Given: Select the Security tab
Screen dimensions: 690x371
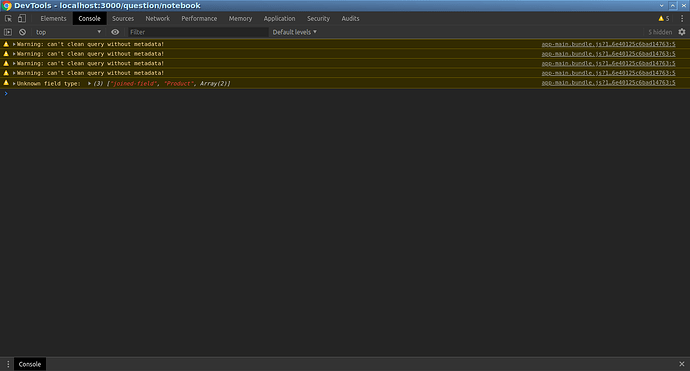Looking at the screenshot, I should tap(318, 18).
